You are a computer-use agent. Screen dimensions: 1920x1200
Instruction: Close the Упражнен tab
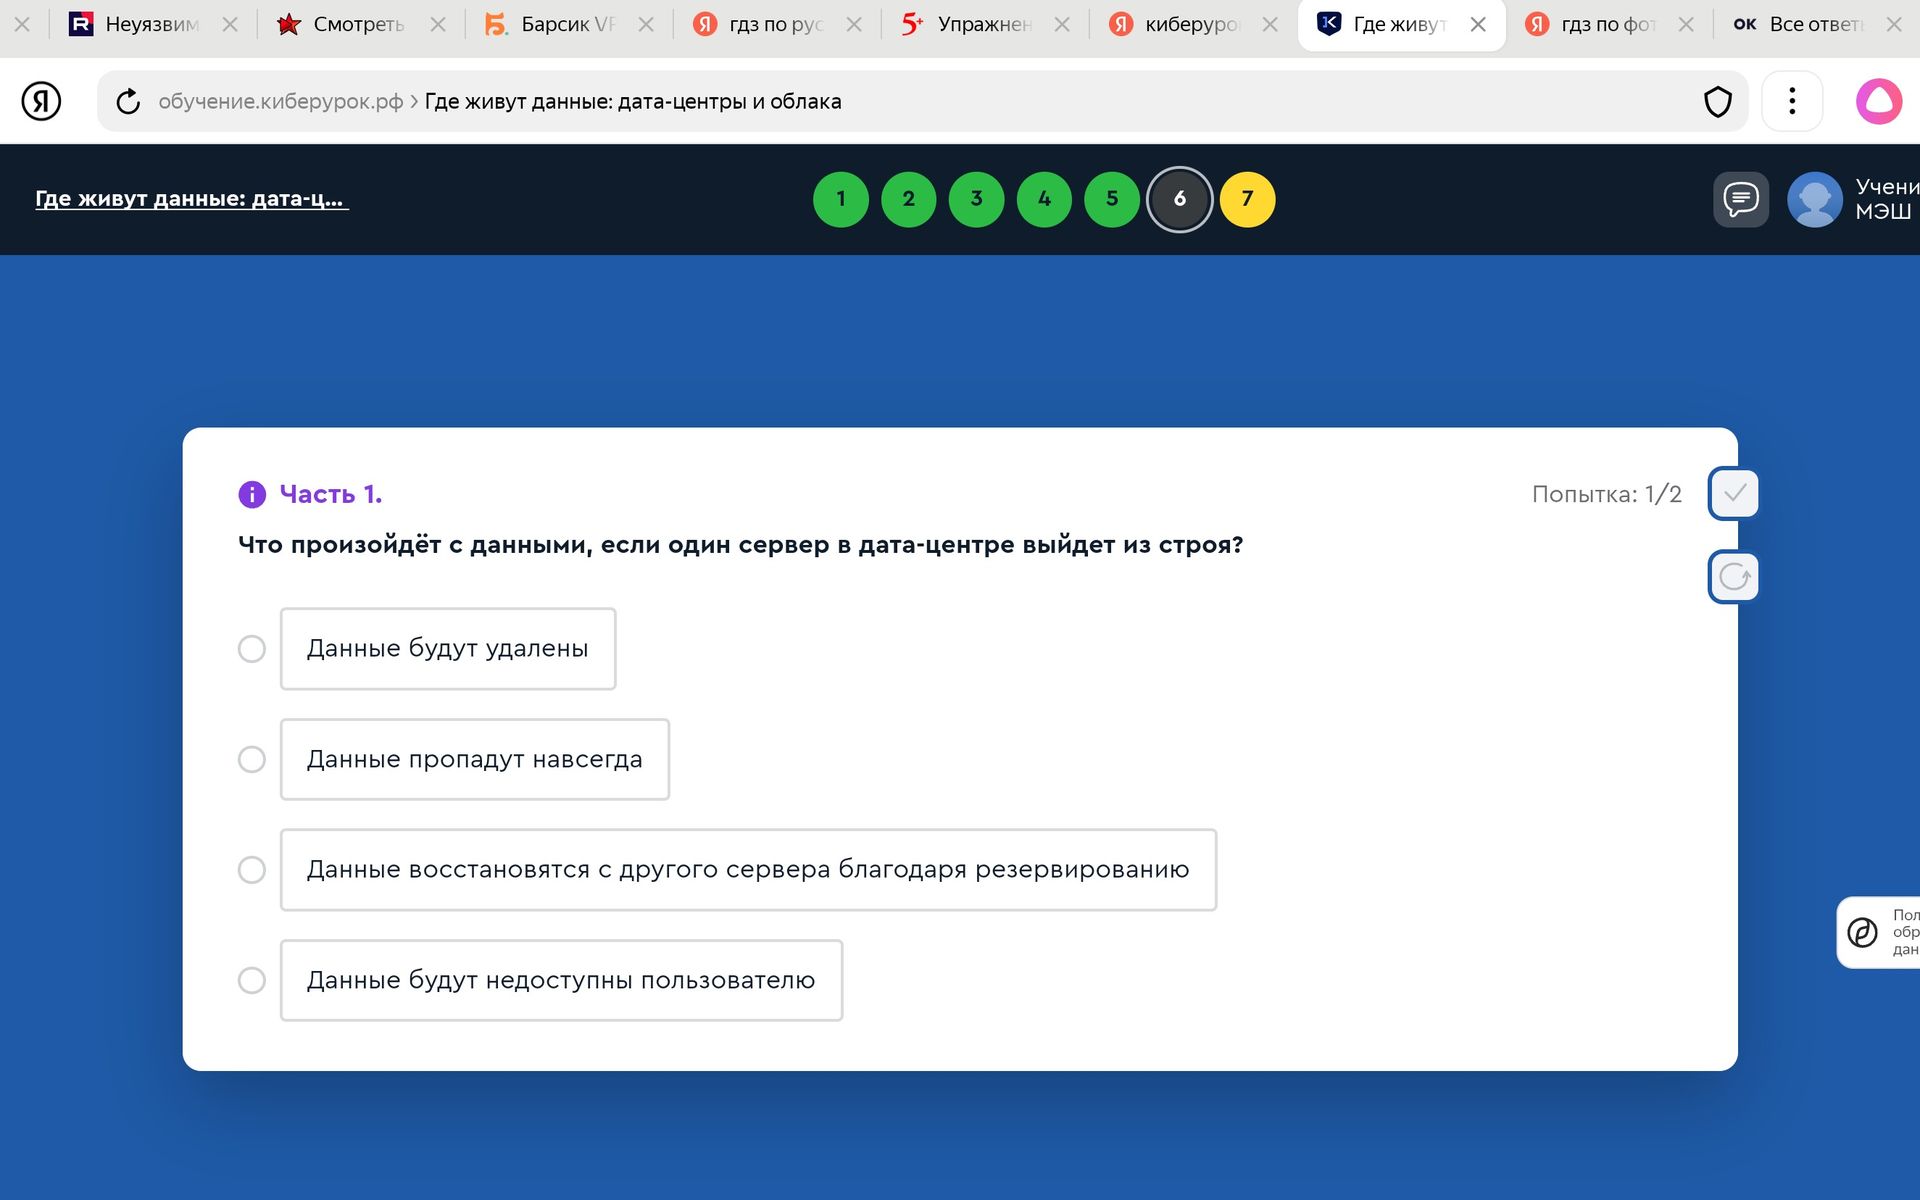(x=1062, y=24)
